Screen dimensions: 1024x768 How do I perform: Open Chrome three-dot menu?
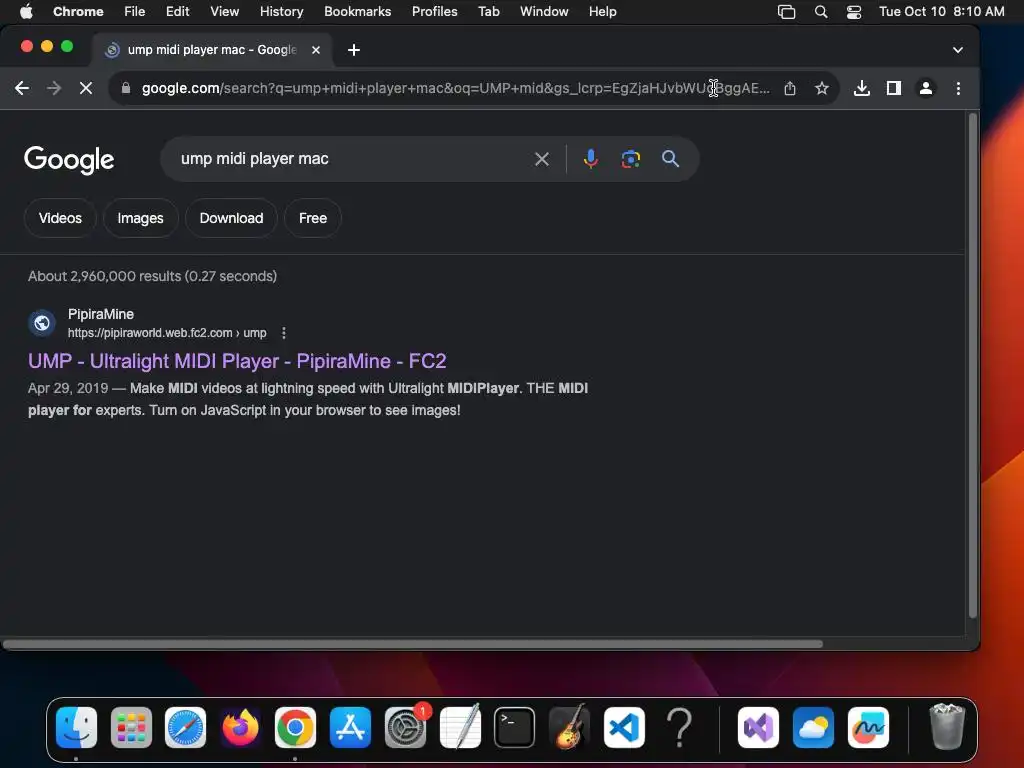(958, 88)
